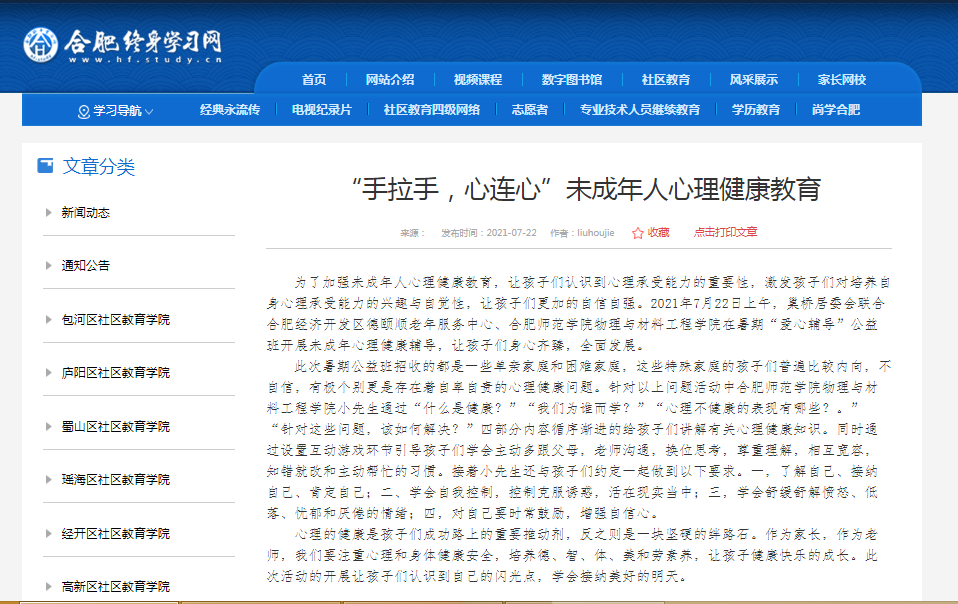958x604 pixels.
Task: Open 庐阳区社区教育学院 category
Action: point(115,373)
